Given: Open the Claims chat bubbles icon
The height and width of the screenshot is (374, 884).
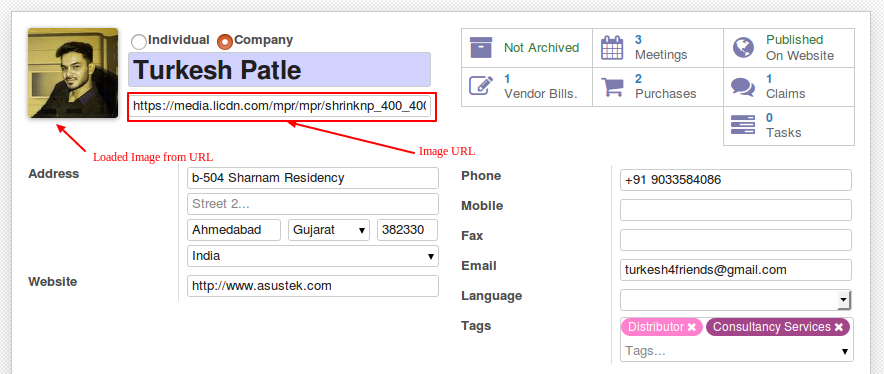Looking at the screenshot, I should click(743, 87).
